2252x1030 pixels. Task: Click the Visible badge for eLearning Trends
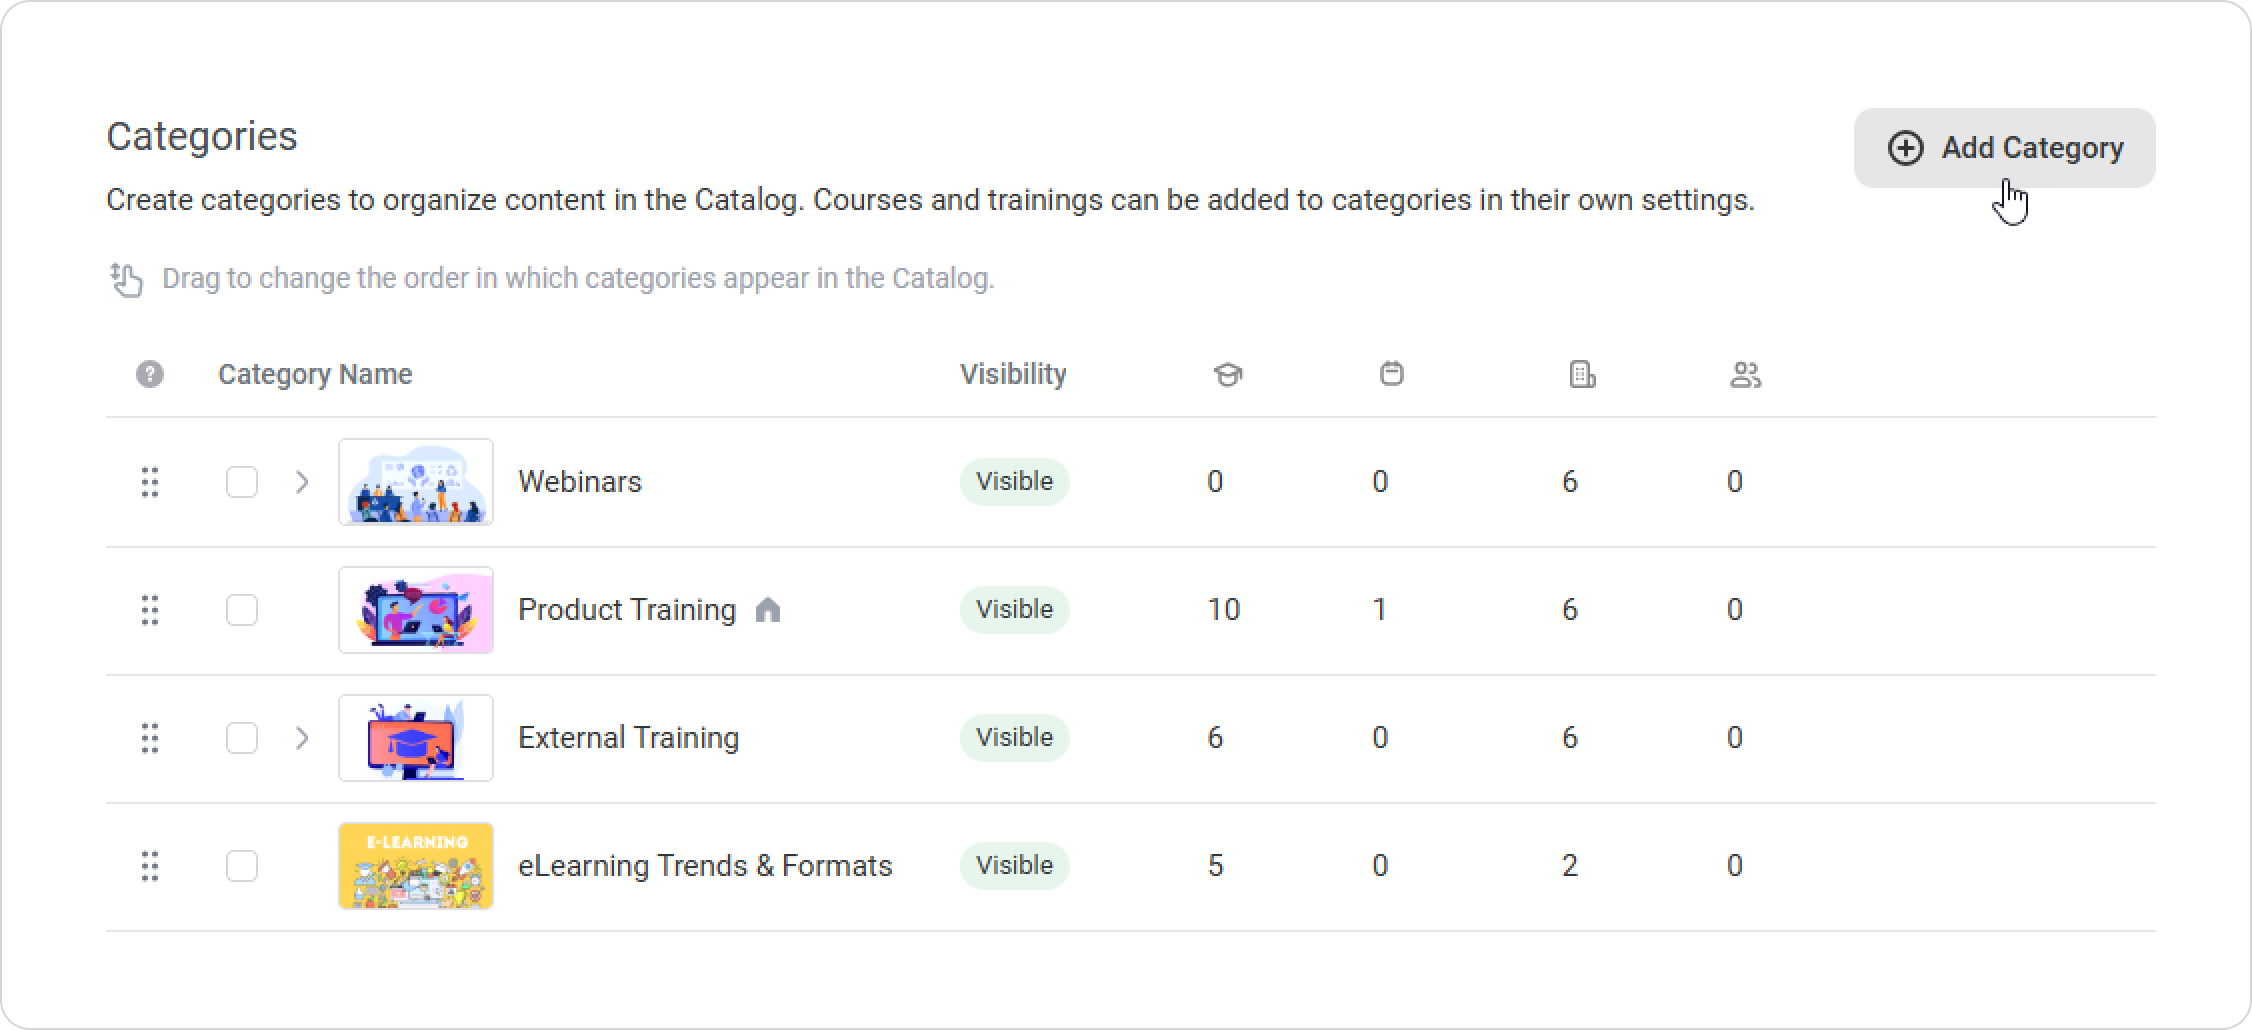[x=1014, y=866]
